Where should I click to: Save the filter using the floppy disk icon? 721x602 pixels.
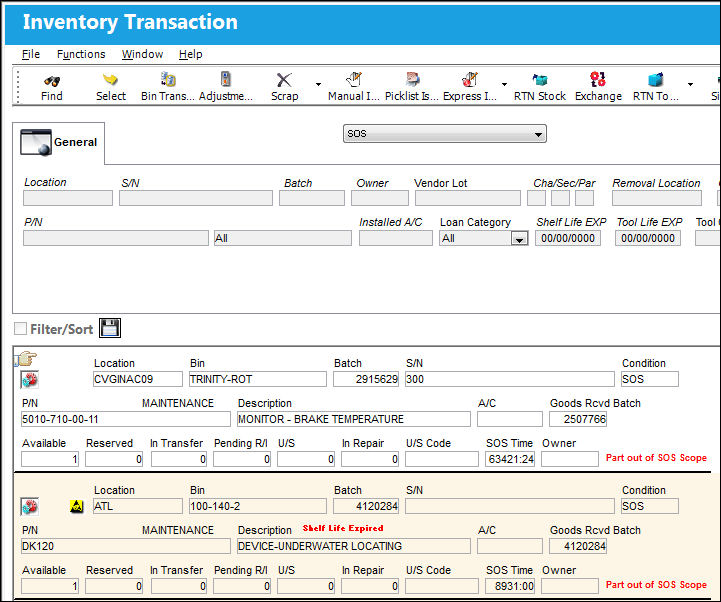point(110,328)
